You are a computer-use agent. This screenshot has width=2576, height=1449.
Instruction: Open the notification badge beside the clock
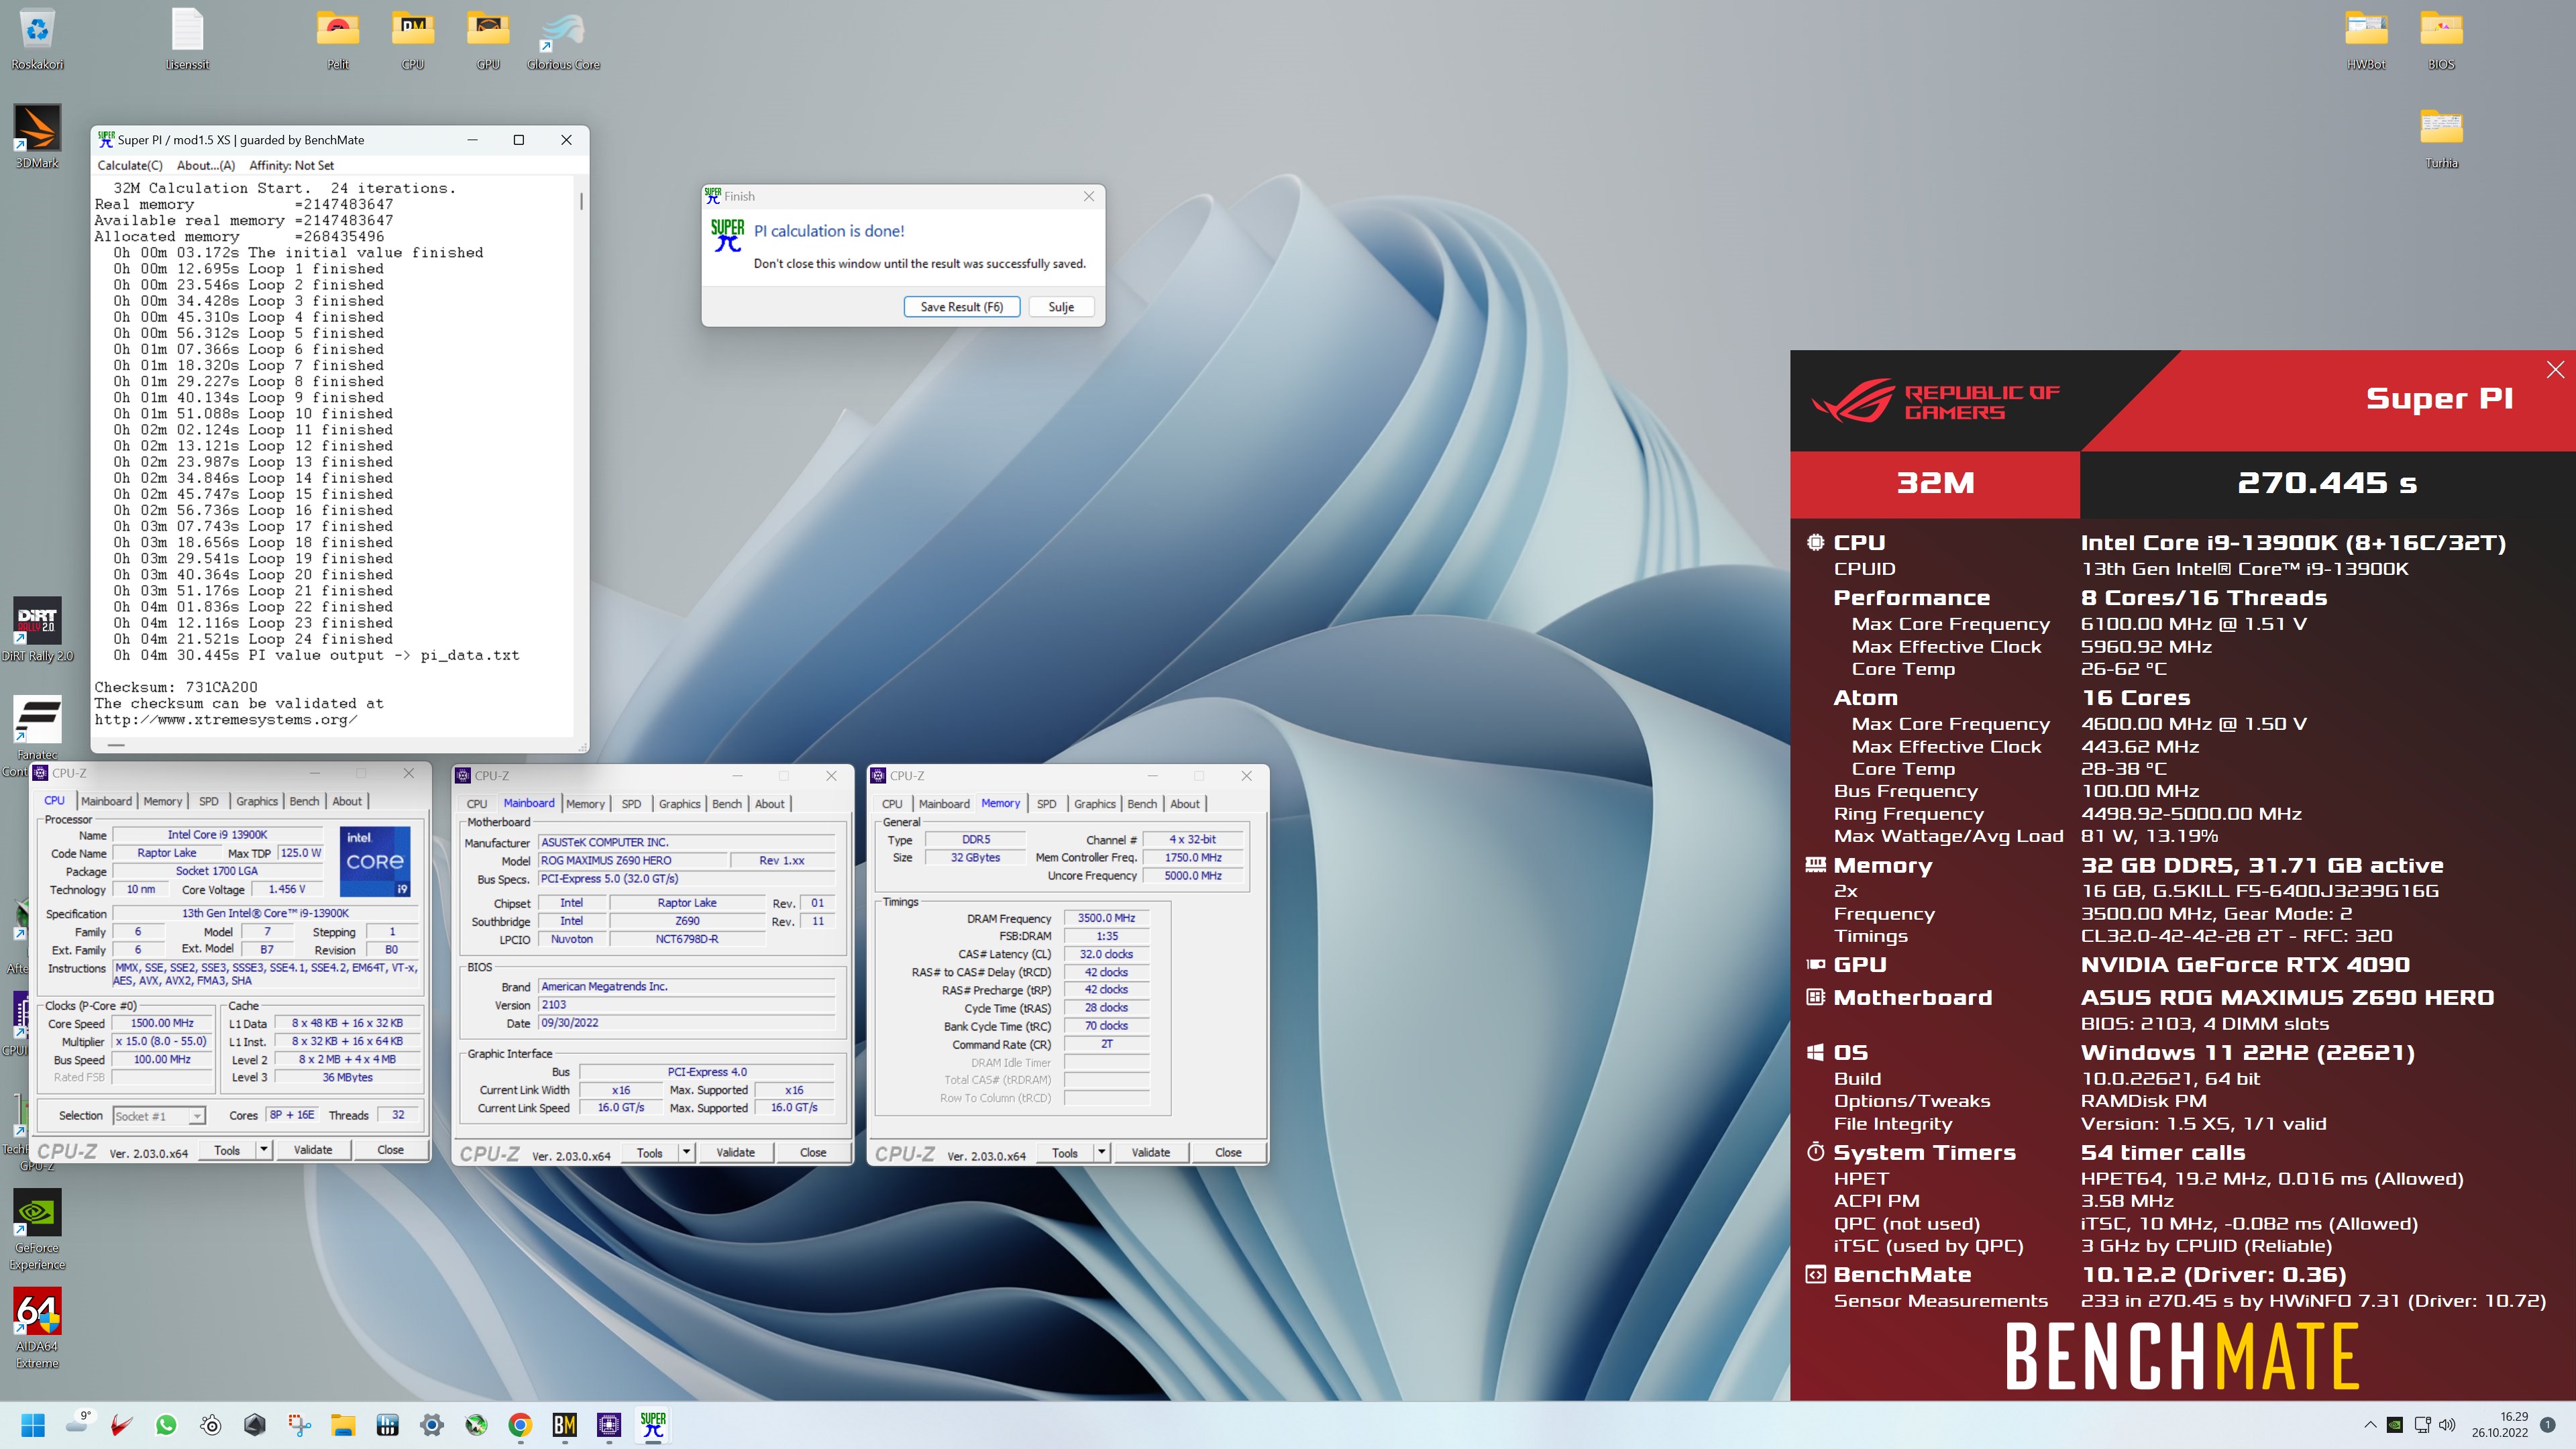click(2547, 1425)
